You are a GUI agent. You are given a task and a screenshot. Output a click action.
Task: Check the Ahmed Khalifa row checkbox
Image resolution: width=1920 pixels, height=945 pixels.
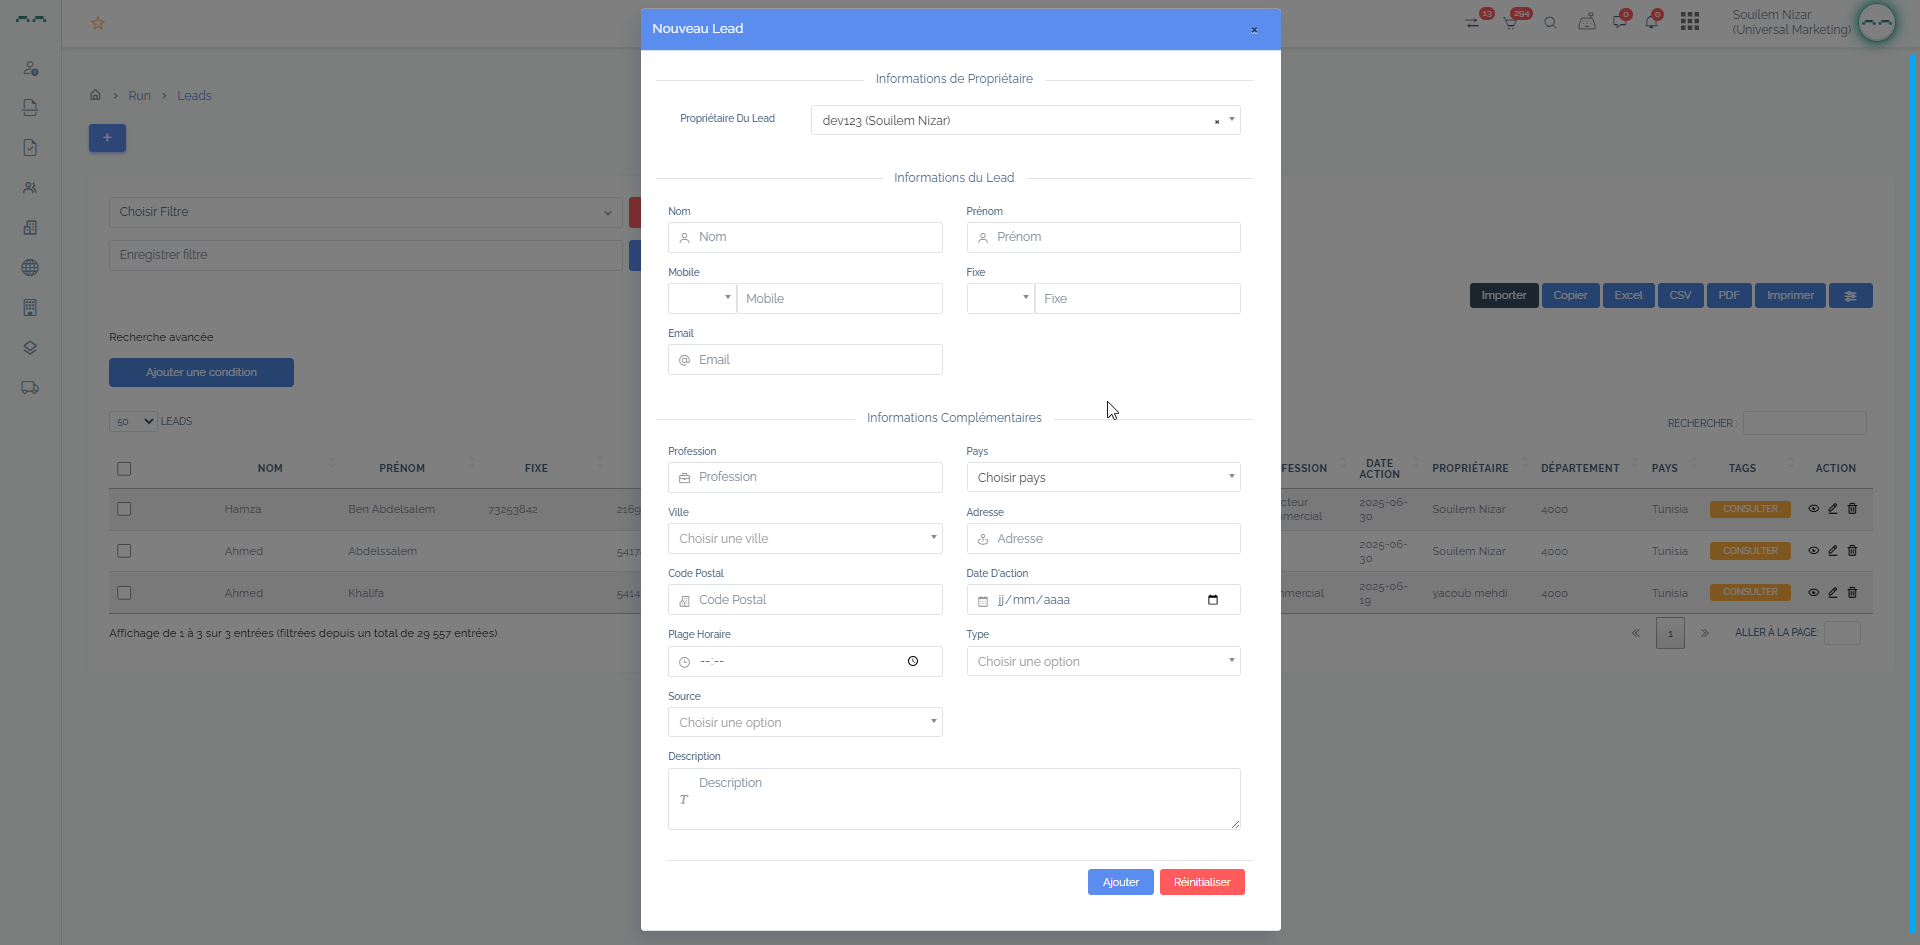click(124, 593)
